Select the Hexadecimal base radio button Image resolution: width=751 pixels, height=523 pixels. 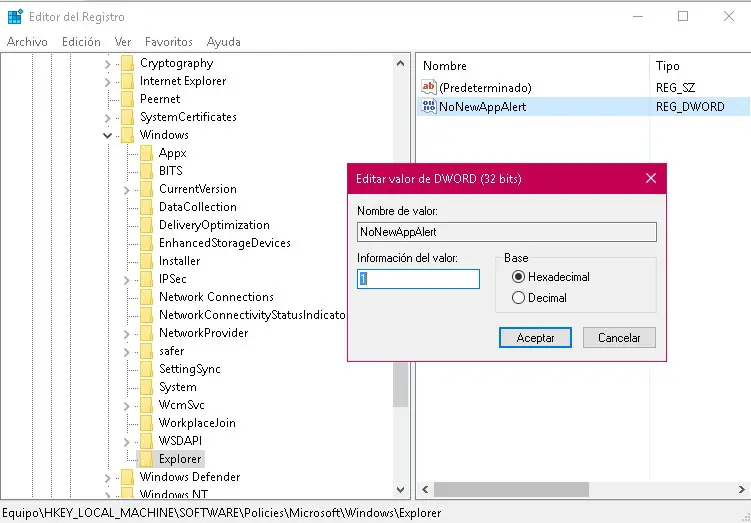tap(518, 277)
